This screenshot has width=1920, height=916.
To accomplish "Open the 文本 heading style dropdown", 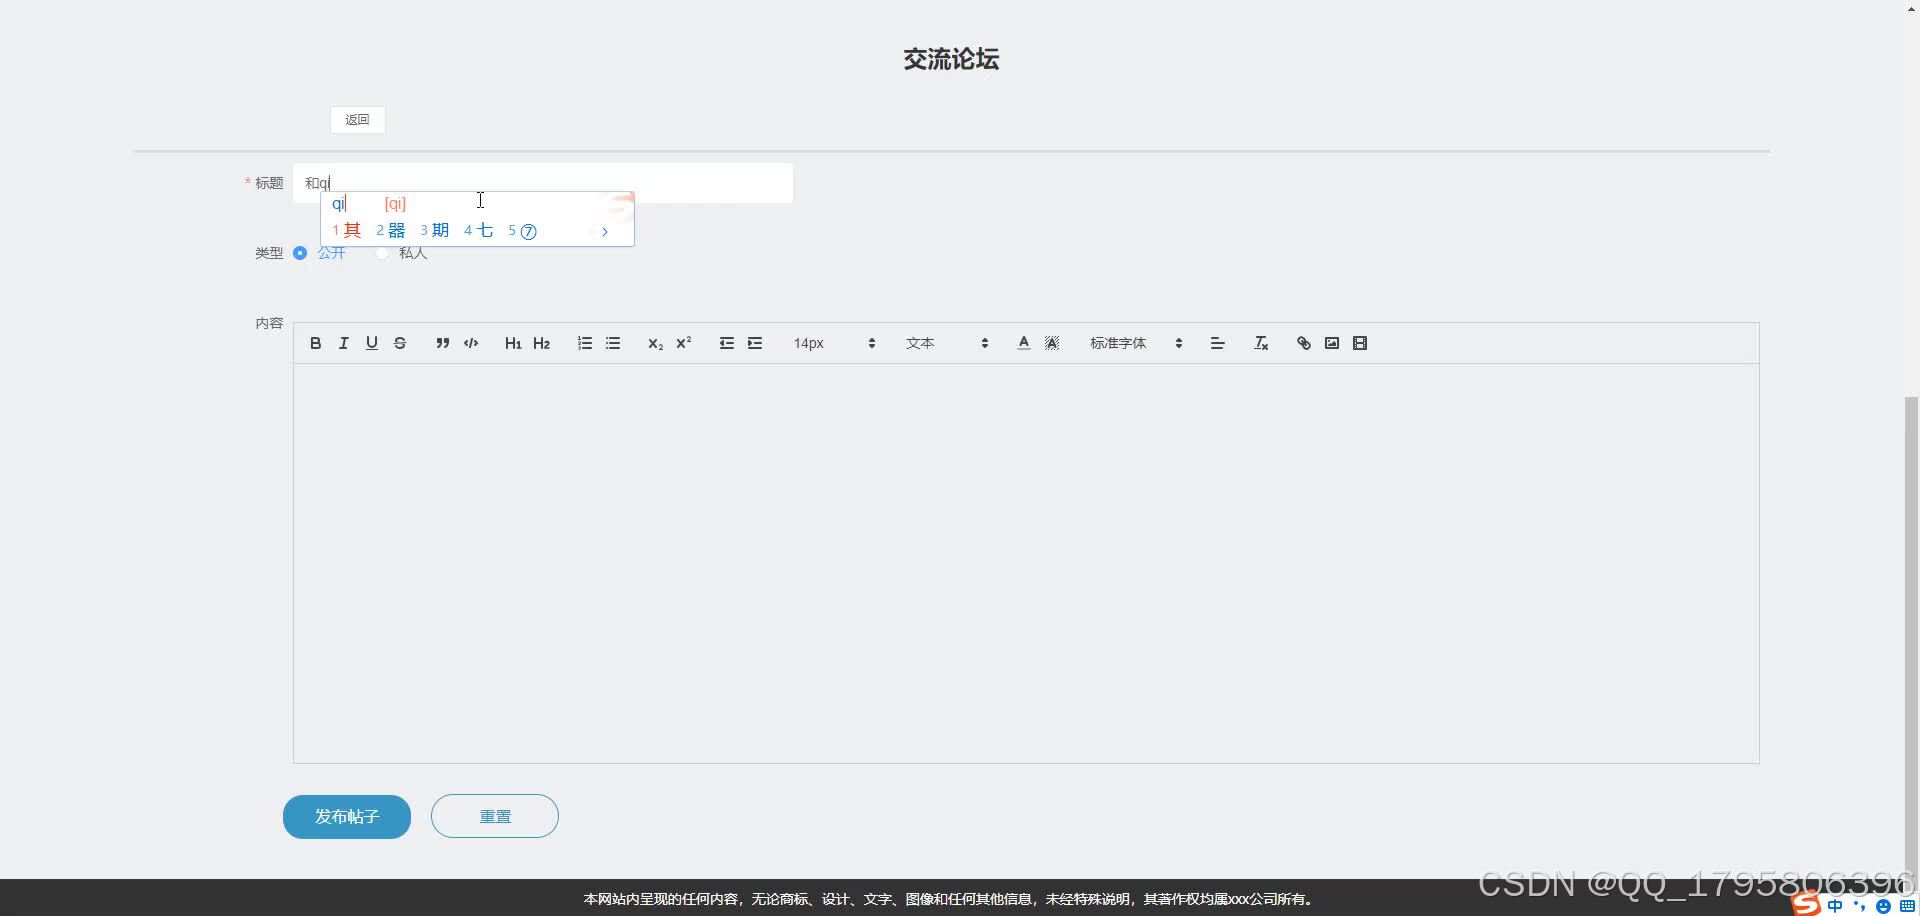I will 946,343.
